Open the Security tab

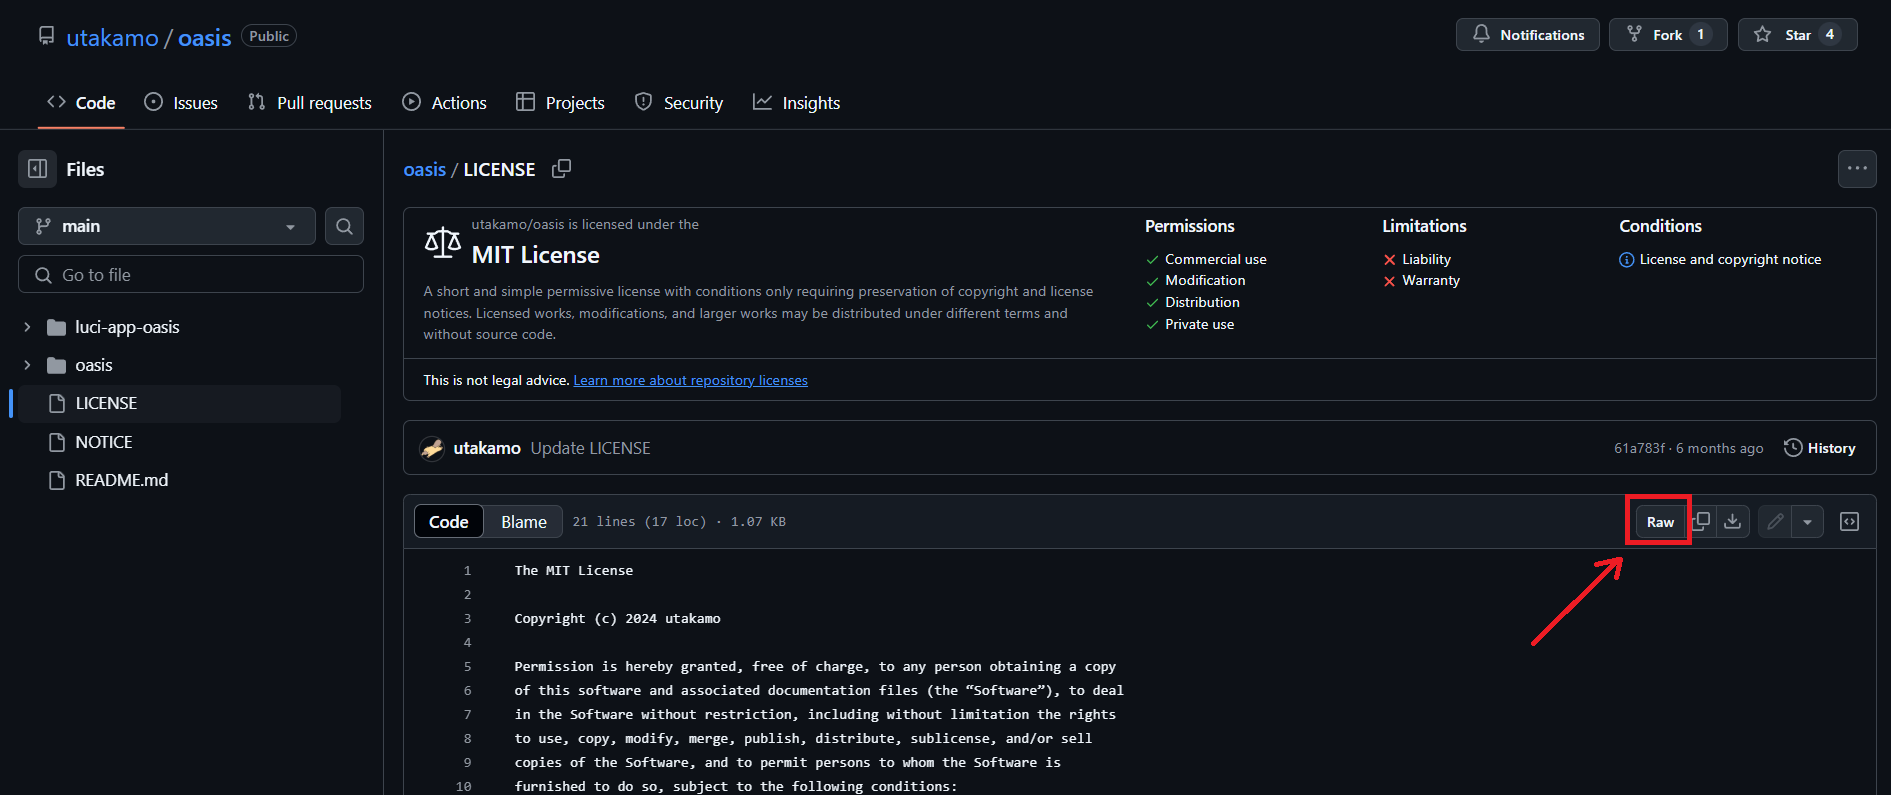(x=679, y=103)
